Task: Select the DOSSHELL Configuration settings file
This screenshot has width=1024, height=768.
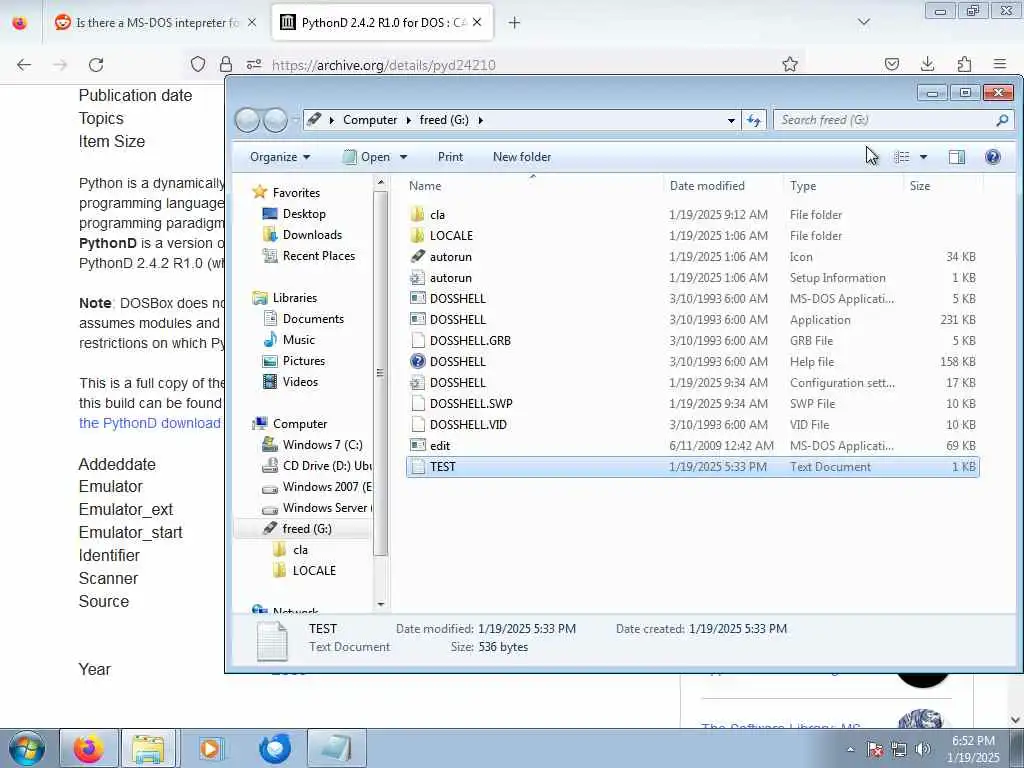Action: pyautogui.click(x=692, y=383)
